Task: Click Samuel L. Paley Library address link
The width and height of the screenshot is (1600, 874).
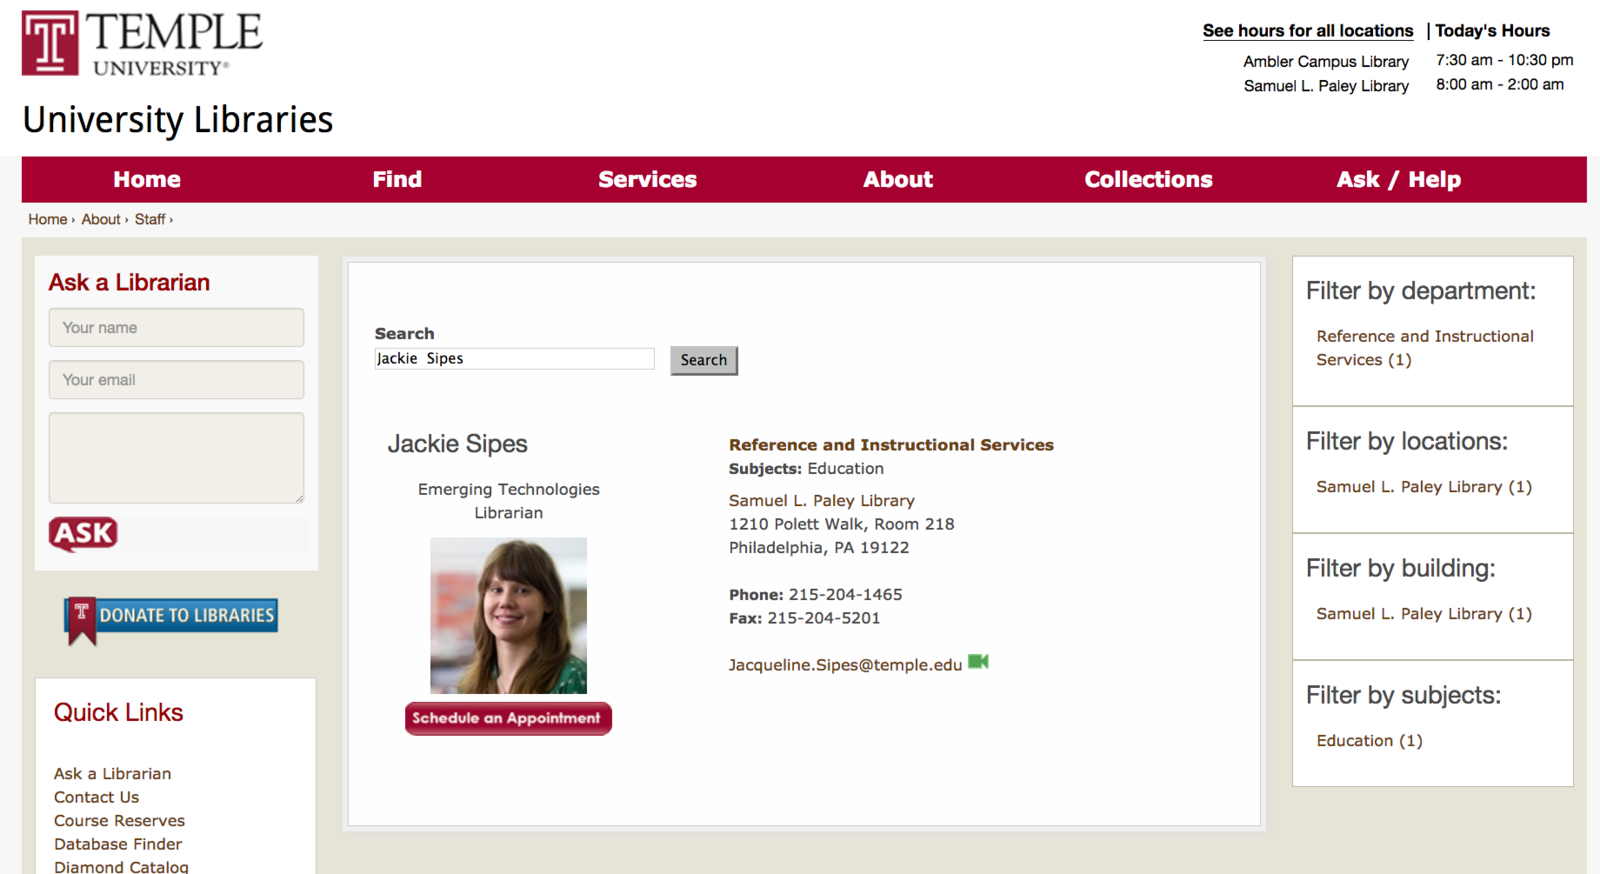Action: click(821, 501)
